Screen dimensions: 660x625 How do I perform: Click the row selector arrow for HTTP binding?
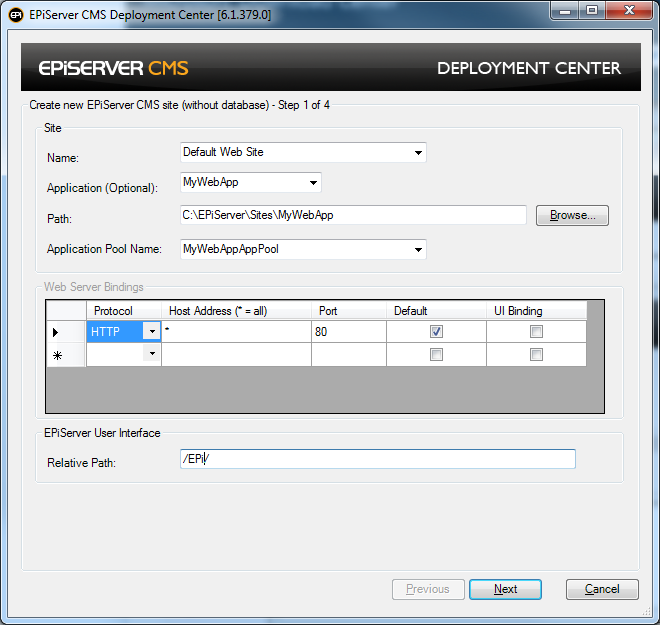click(x=54, y=332)
